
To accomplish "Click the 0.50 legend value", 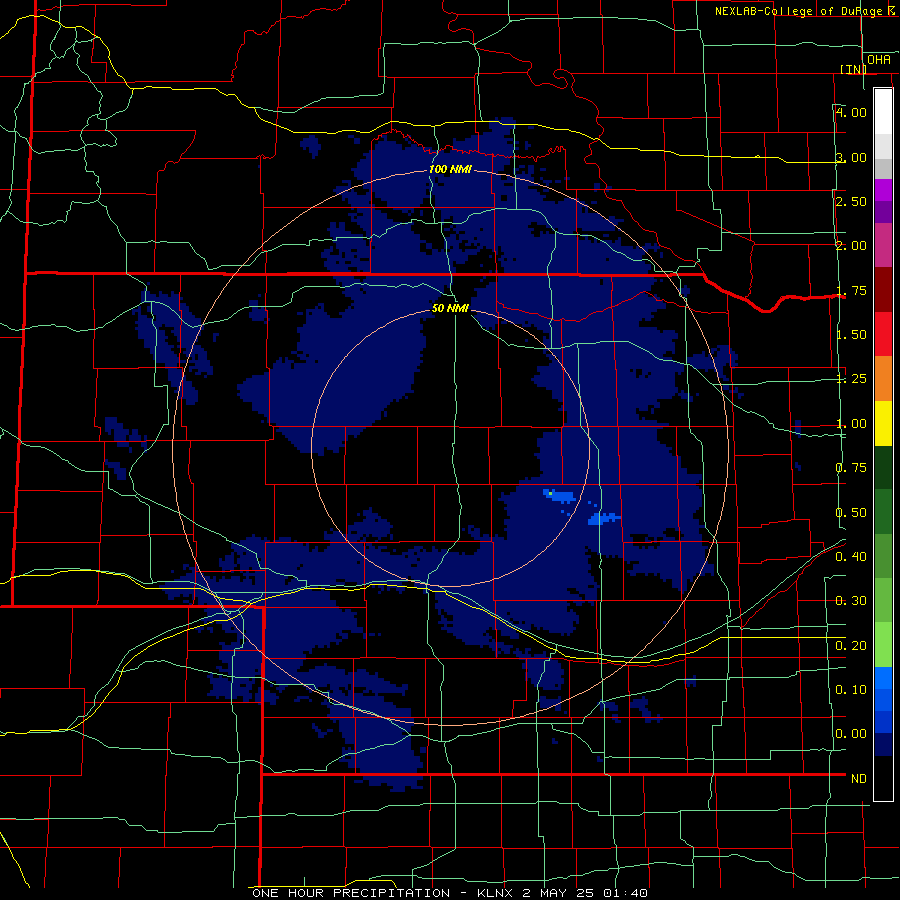I will (851, 513).
